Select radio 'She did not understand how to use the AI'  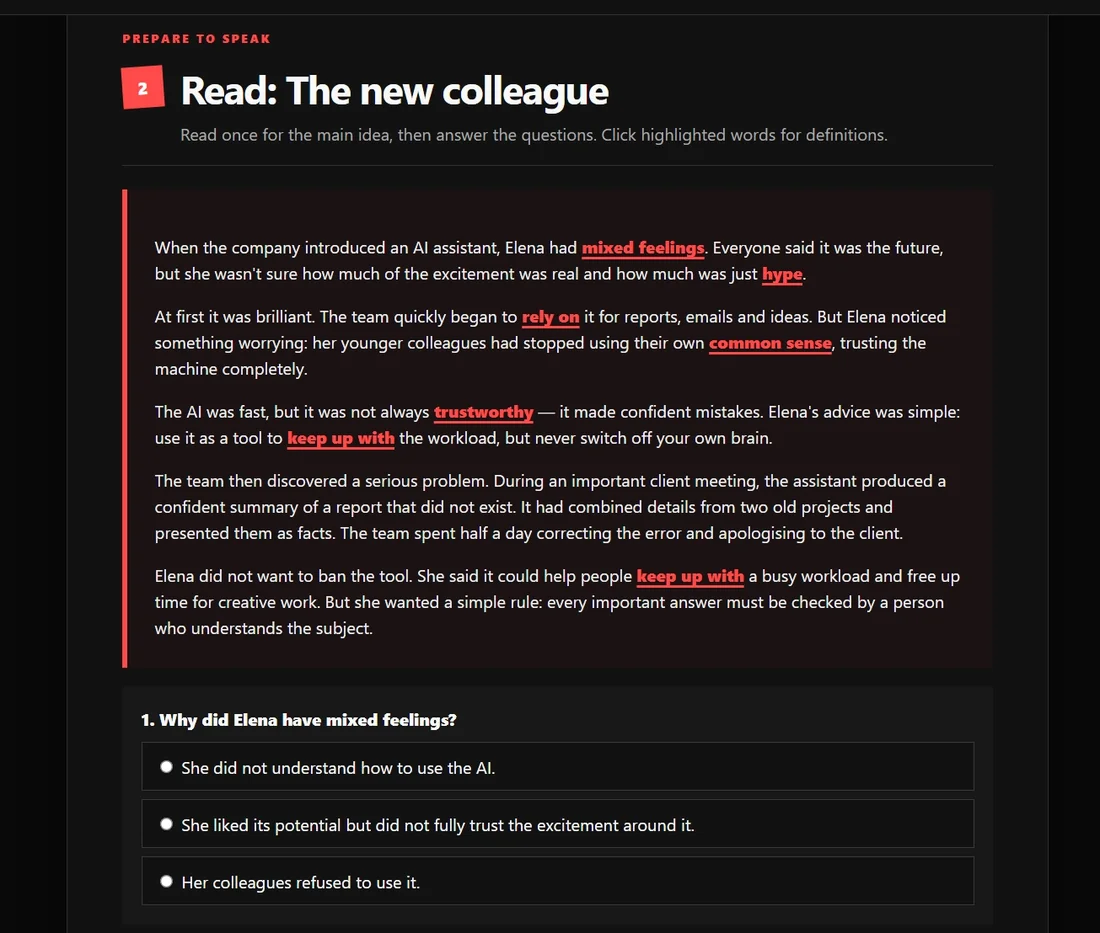(x=166, y=767)
